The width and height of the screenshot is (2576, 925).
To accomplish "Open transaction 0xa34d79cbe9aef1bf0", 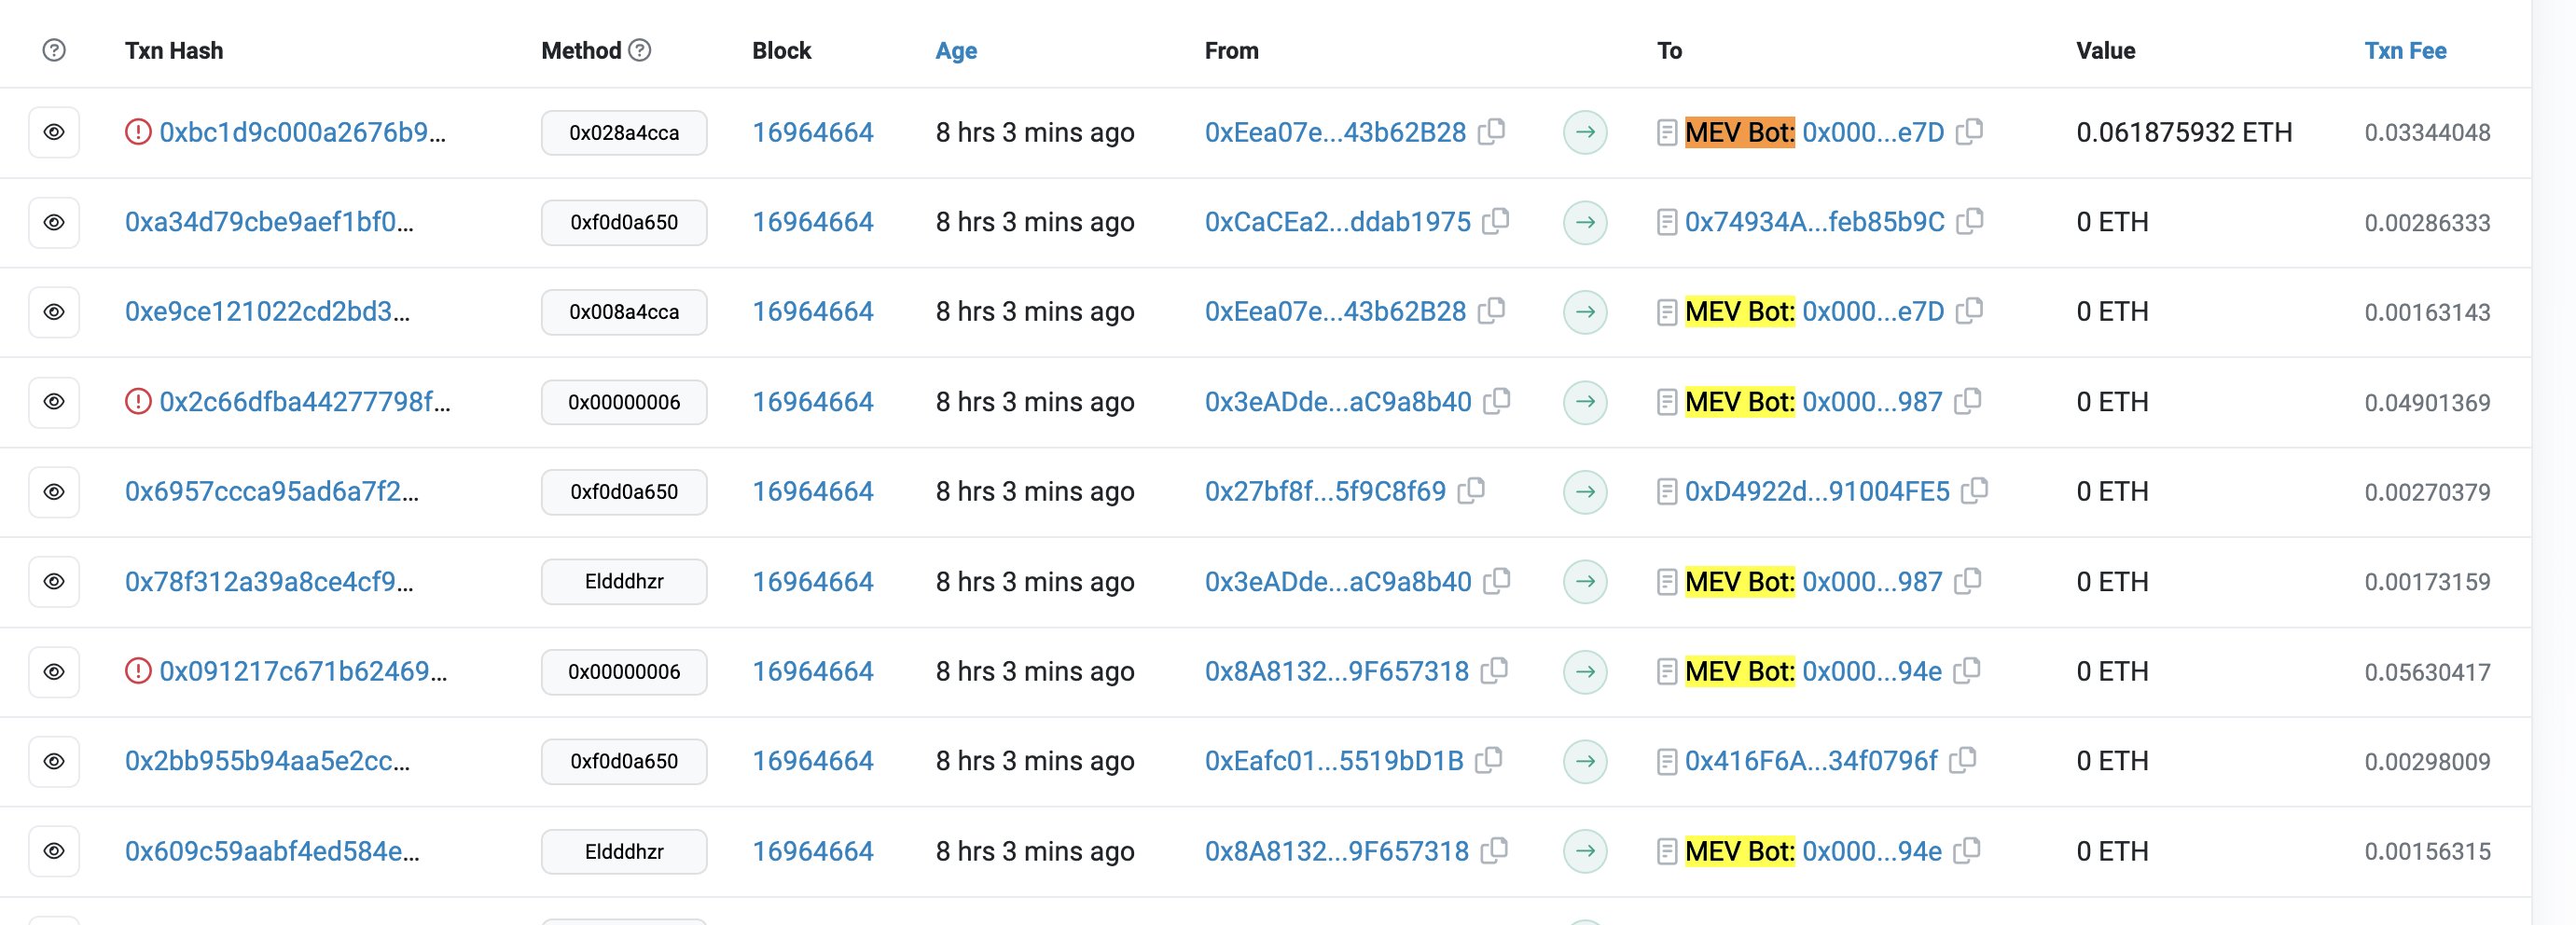I will point(268,221).
